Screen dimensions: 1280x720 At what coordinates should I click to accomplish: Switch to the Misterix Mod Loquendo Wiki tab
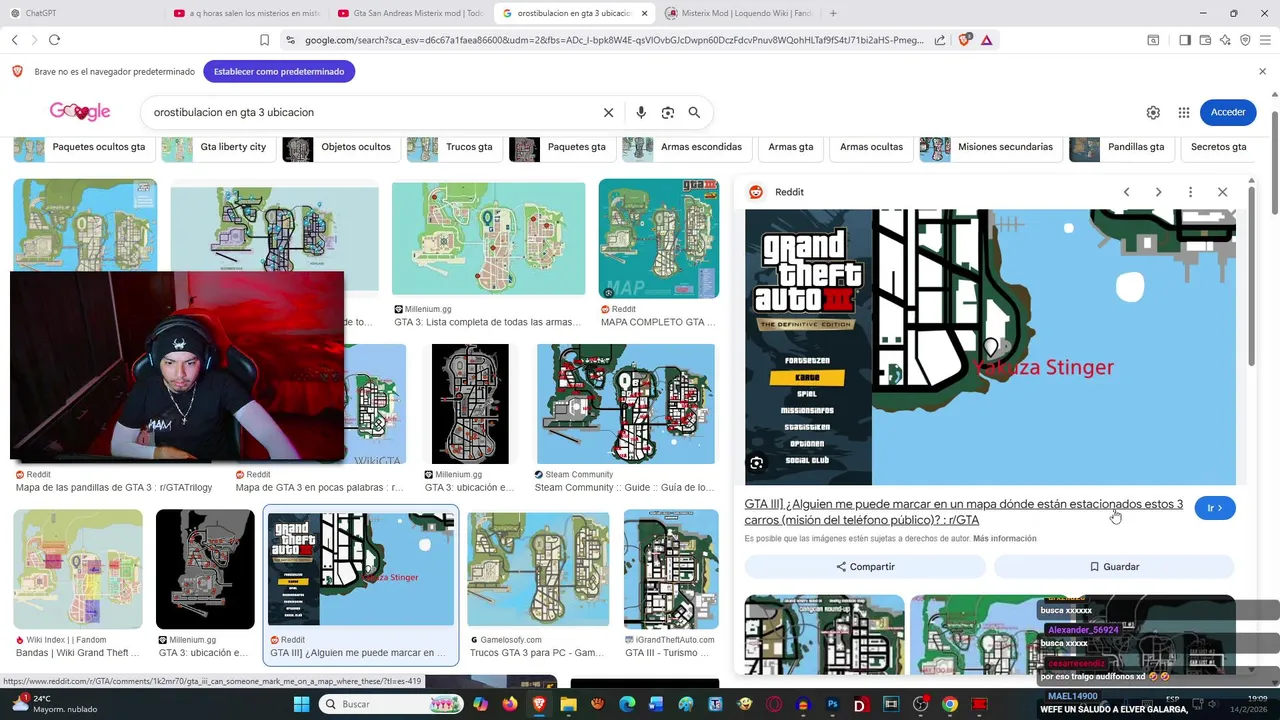coord(738,13)
